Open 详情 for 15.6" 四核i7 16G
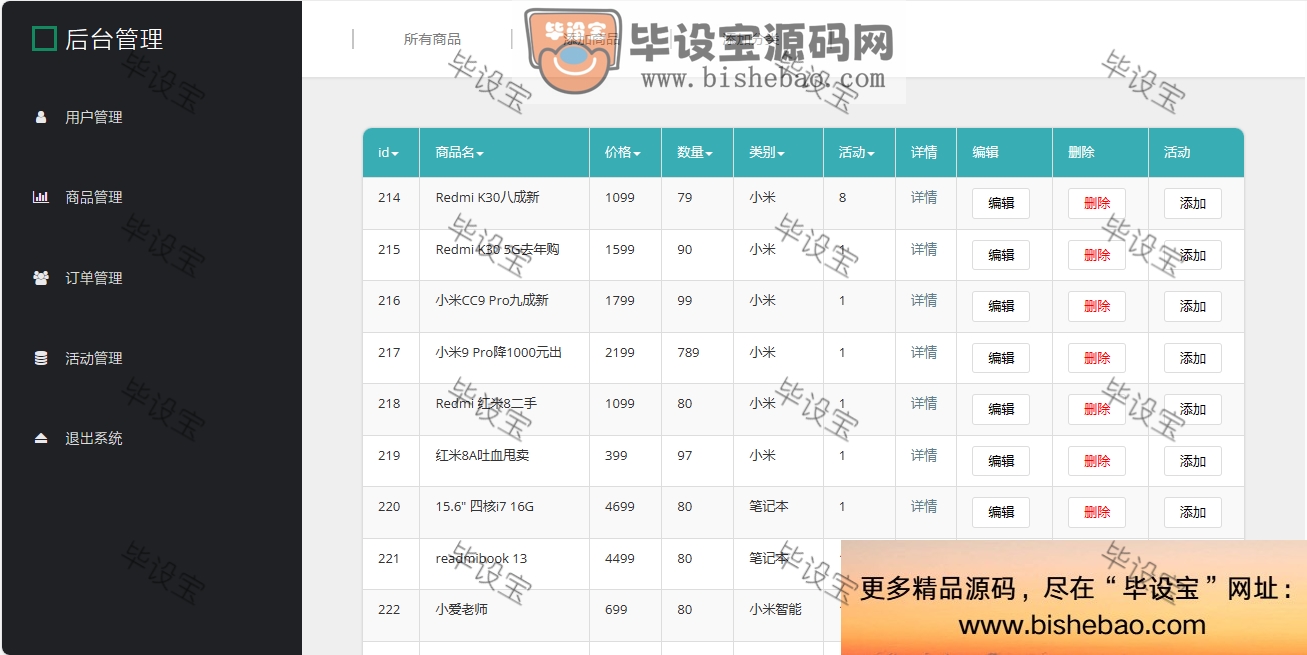The width and height of the screenshot is (1307, 655). [924, 506]
